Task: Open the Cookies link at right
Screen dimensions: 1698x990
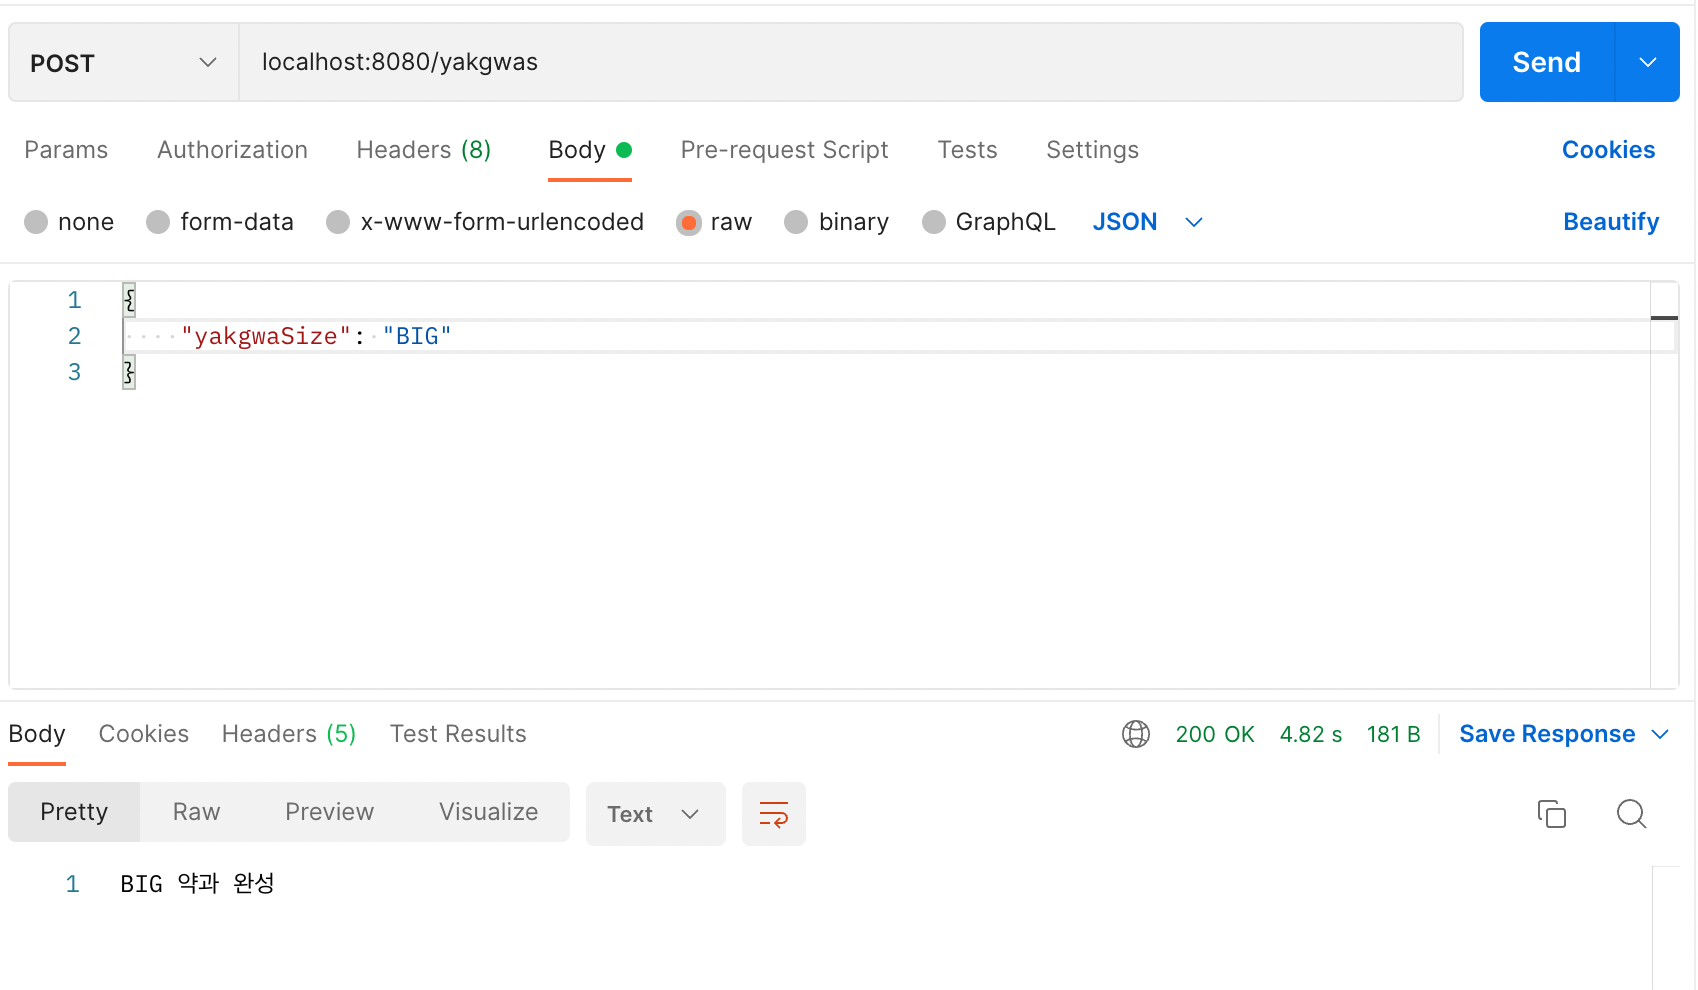Action: click(x=1608, y=150)
